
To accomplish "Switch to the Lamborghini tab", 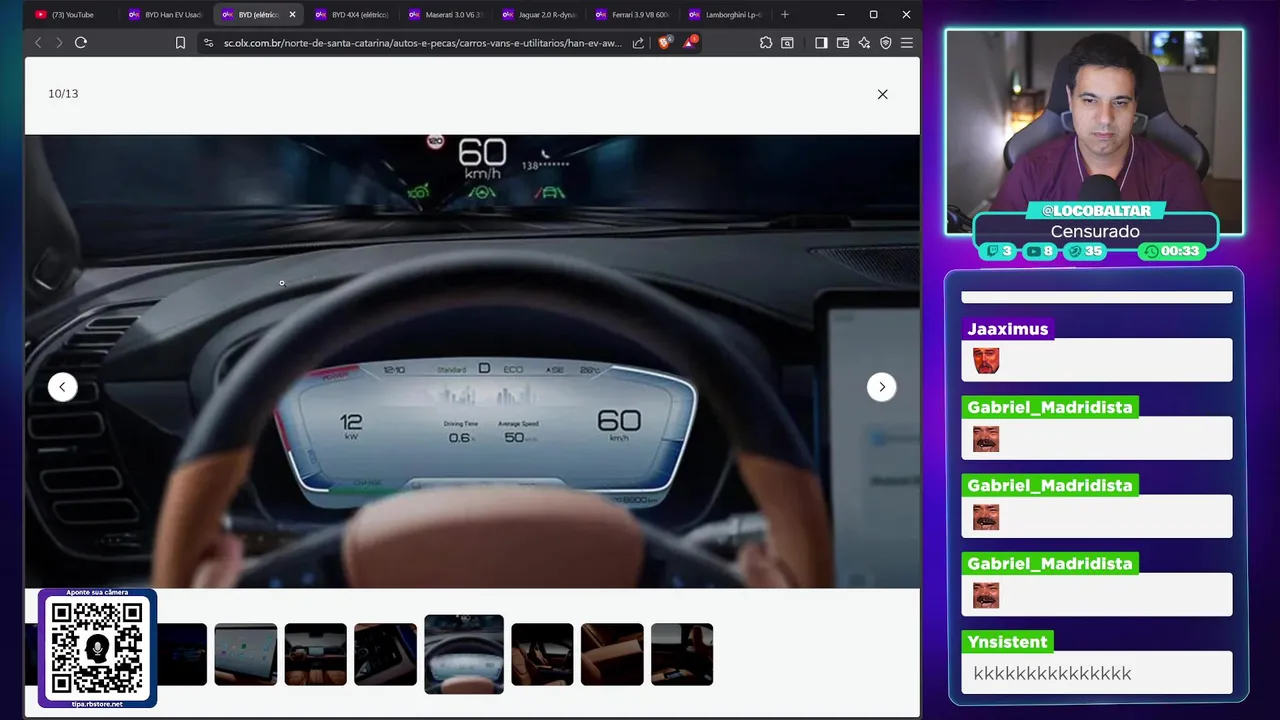I will (x=726, y=15).
